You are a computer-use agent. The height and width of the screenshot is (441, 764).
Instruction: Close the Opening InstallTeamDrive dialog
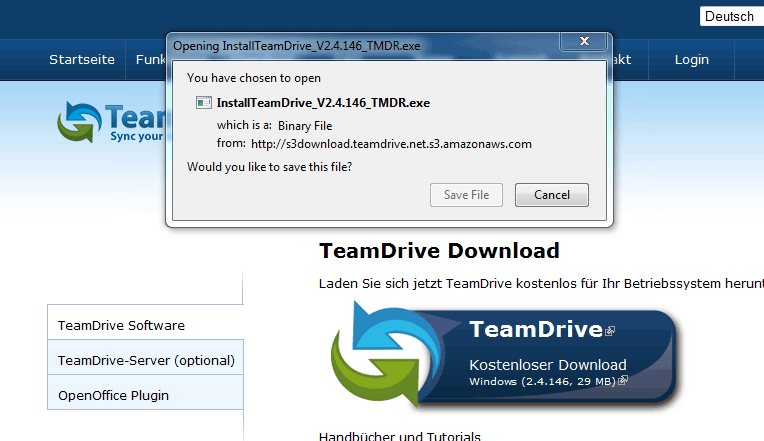pyautogui.click(x=584, y=41)
